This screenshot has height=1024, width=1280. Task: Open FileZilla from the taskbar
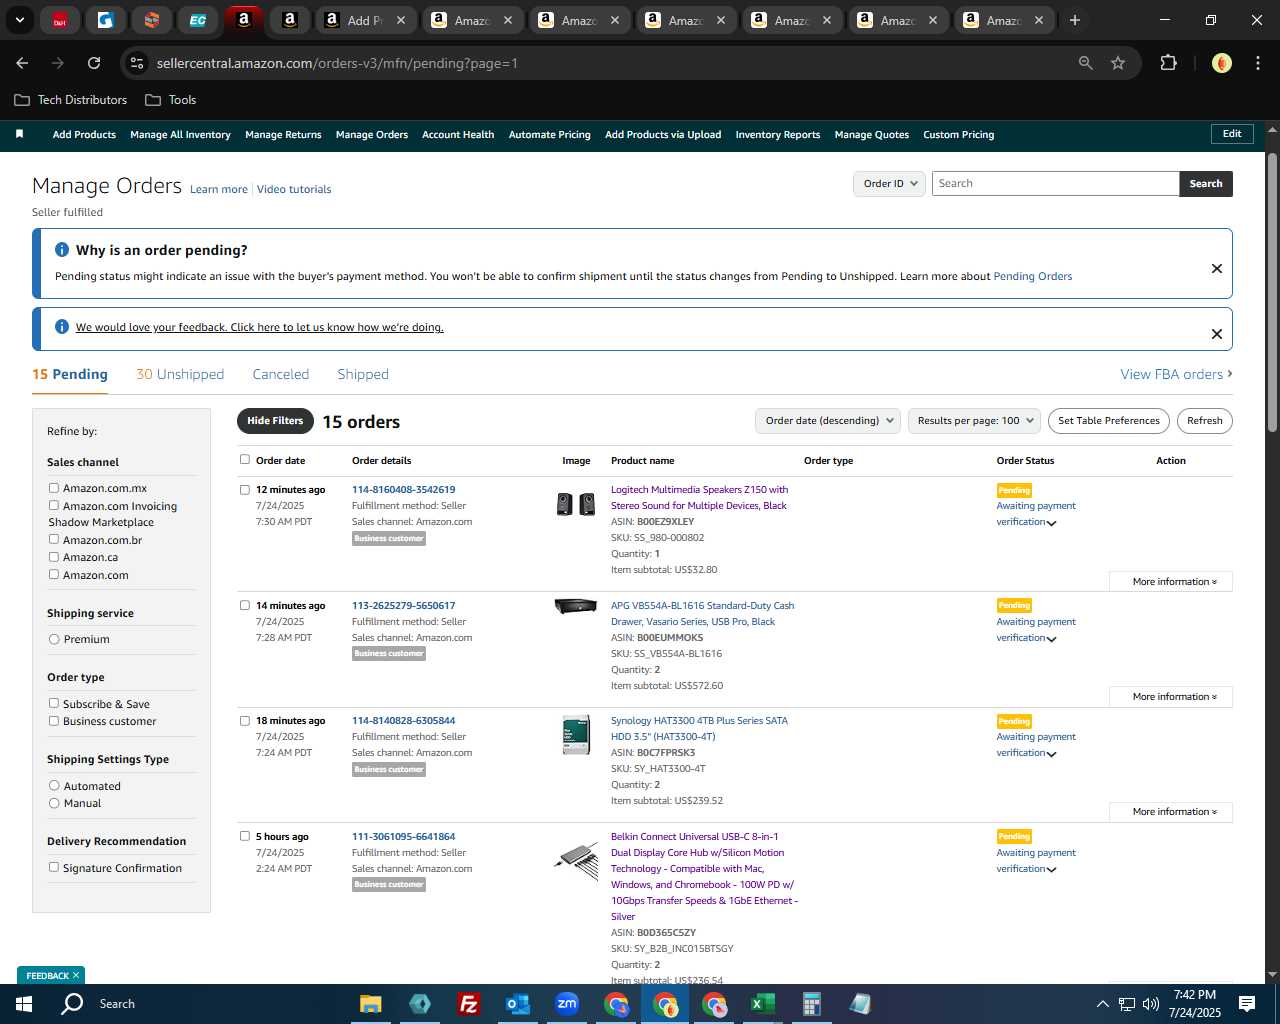(x=468, y=1004)
